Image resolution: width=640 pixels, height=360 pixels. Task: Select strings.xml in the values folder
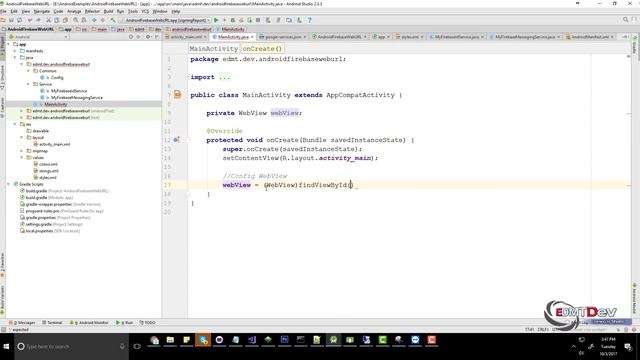click(x=46, y=171)
